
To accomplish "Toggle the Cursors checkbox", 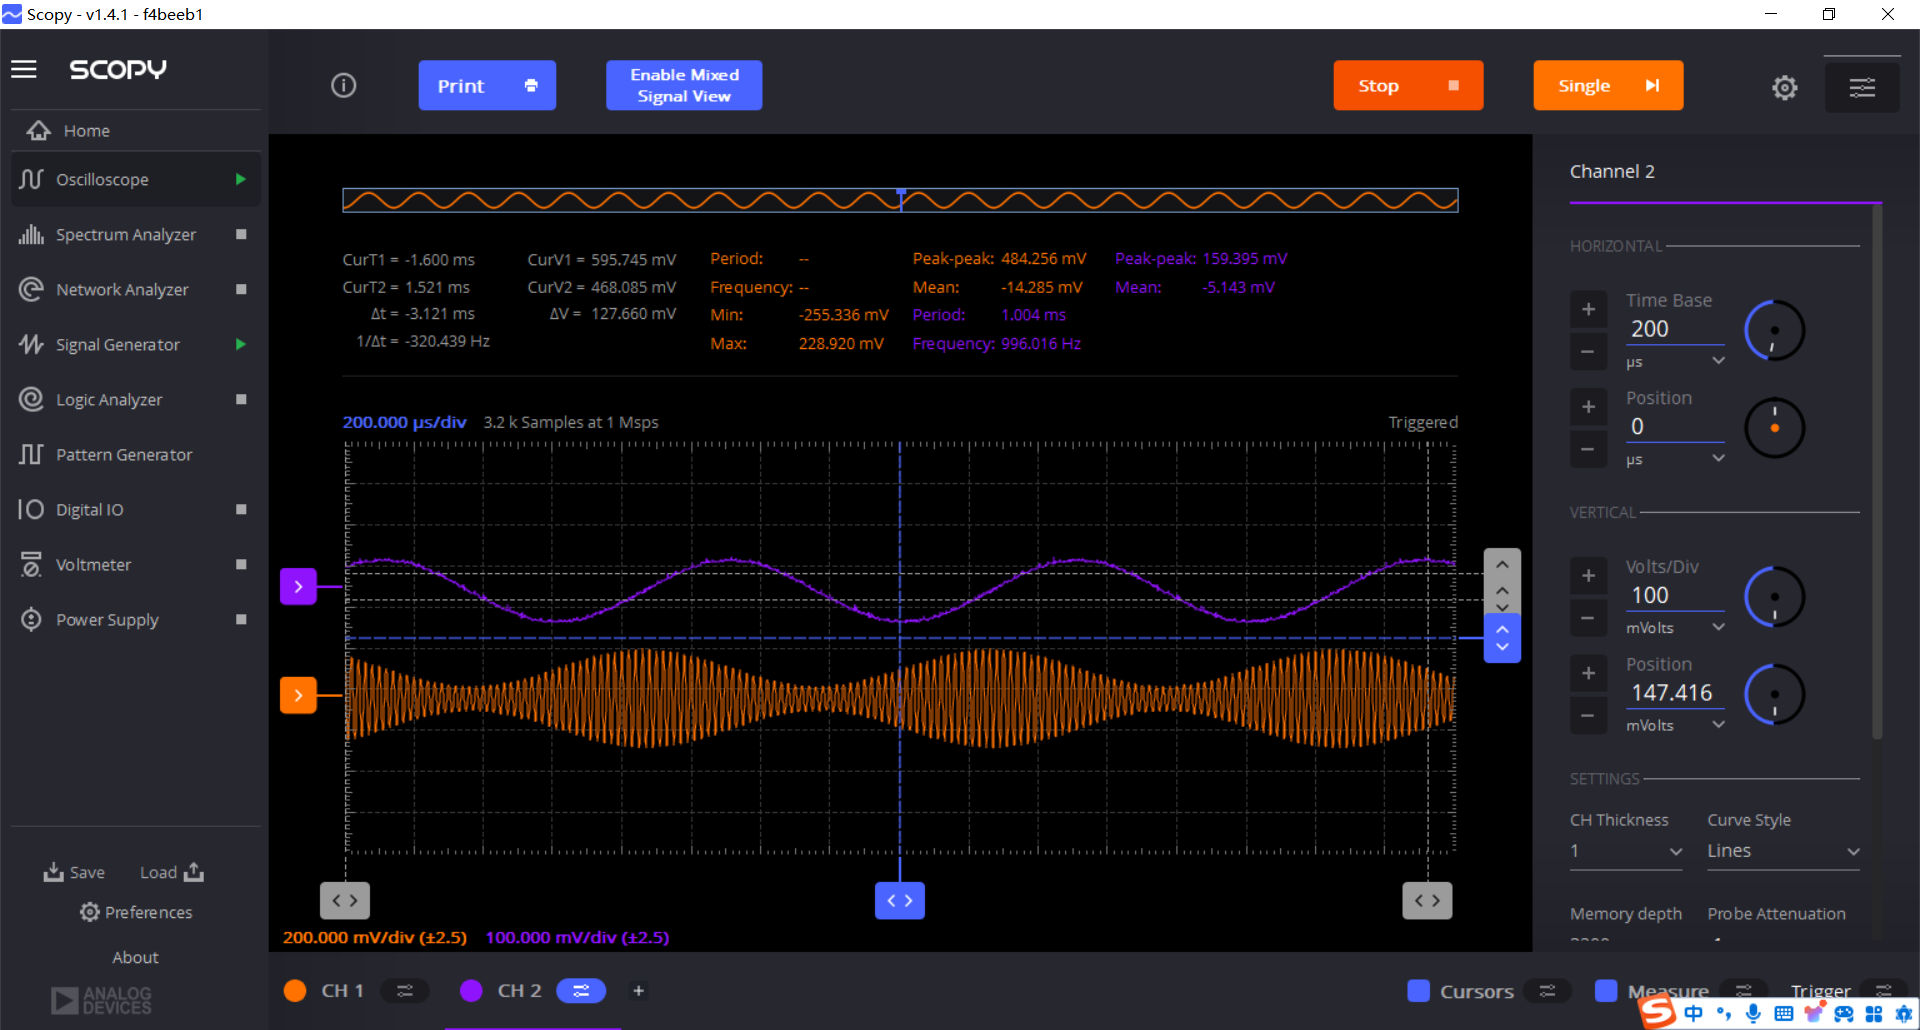I will pos(1418,991).
